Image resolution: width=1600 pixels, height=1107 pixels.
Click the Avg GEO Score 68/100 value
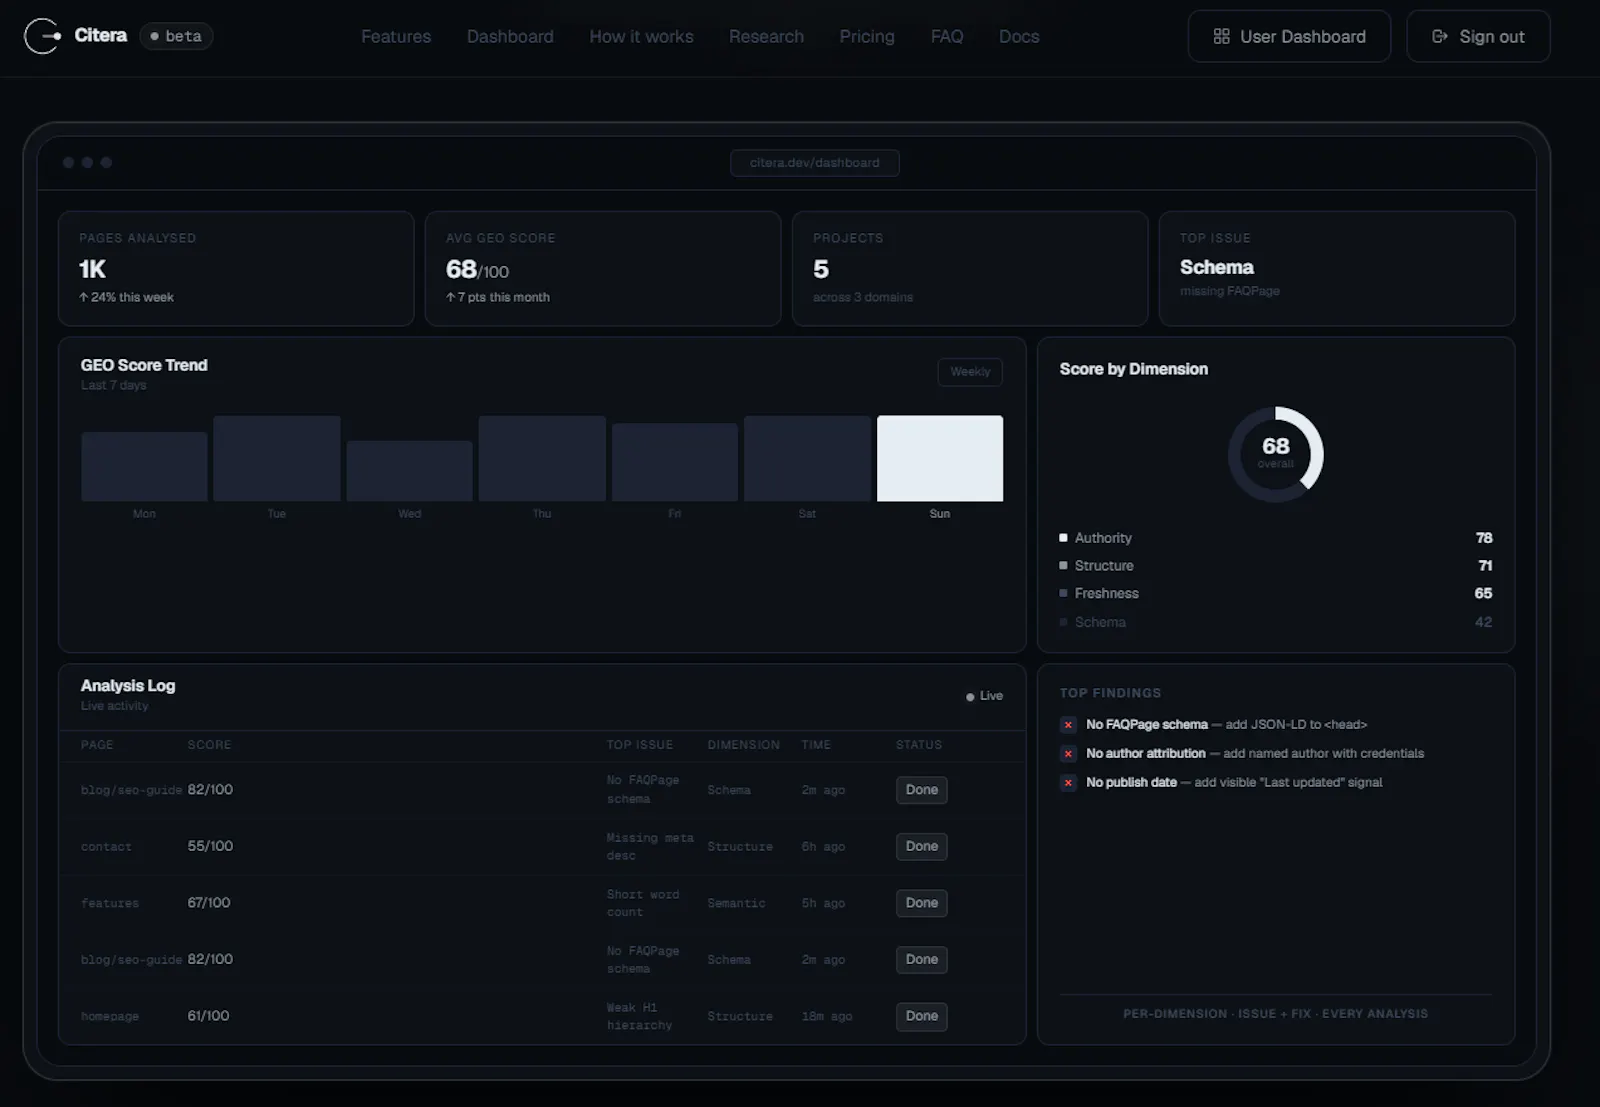(x=477, y=270)
